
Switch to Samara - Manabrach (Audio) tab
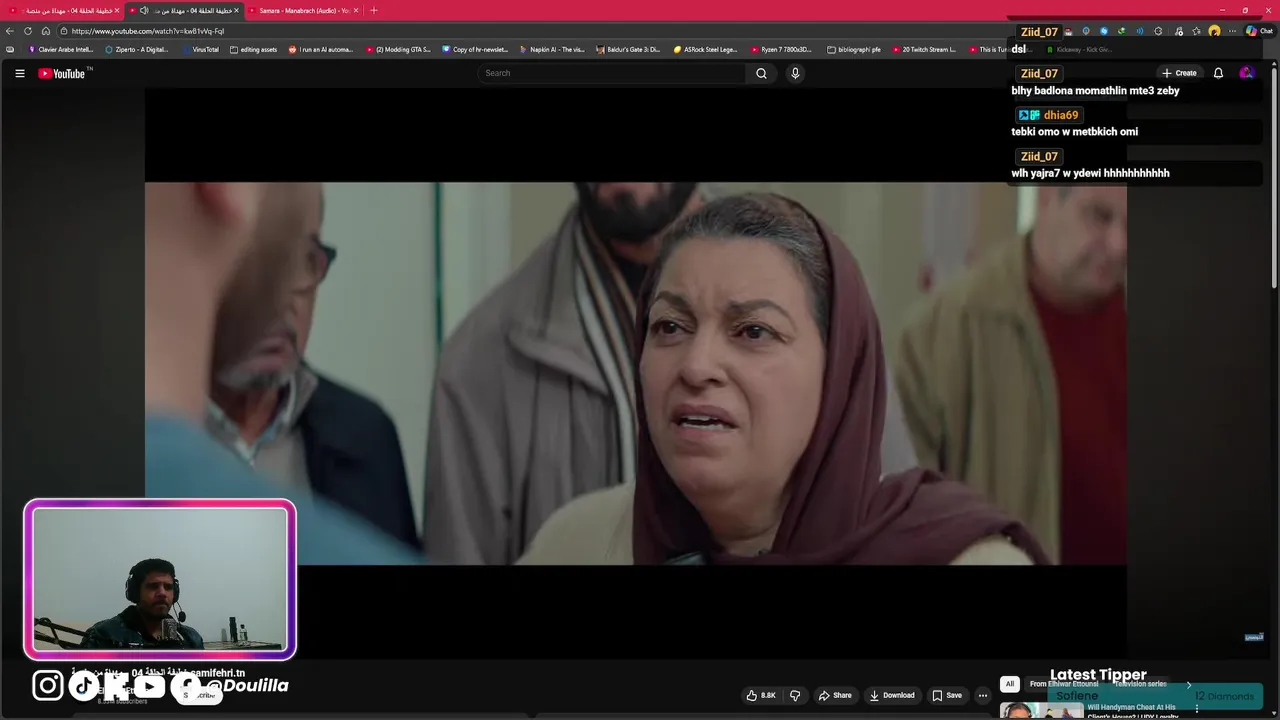point(304,10)
